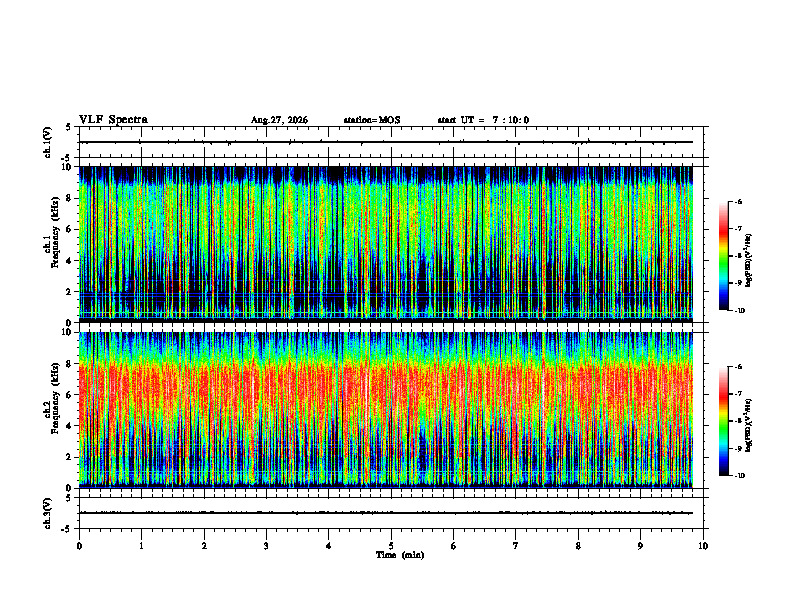Click the VLF Spectra title text
Viewport: 792px width, 612px height.
[x=113, y=120]
